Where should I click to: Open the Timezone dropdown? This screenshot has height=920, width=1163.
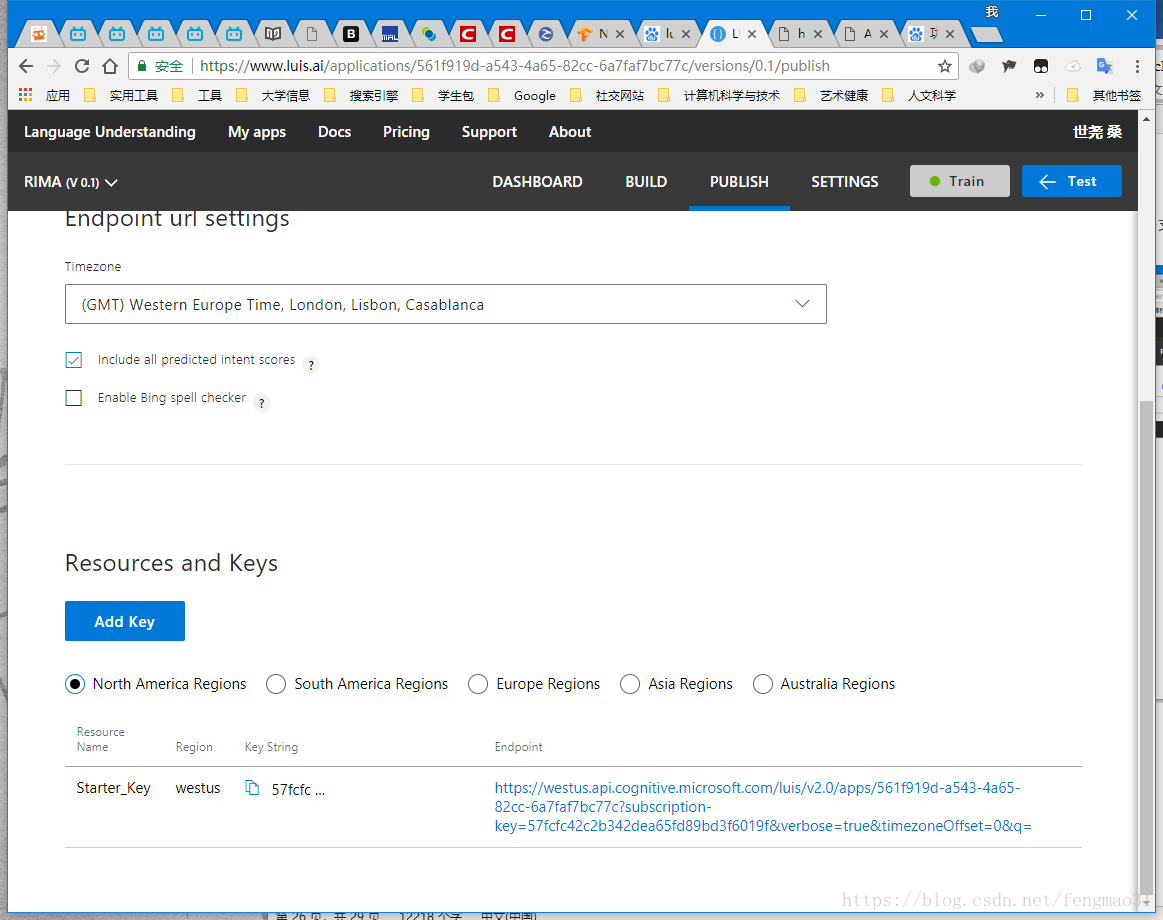pyautogui.click(x=446, y=304)
